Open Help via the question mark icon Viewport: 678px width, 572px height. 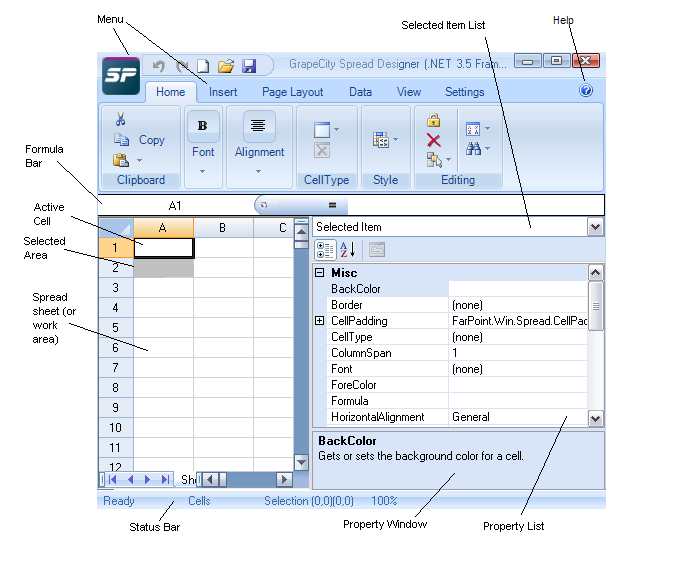pyautogui.click(x=586, y=90)
